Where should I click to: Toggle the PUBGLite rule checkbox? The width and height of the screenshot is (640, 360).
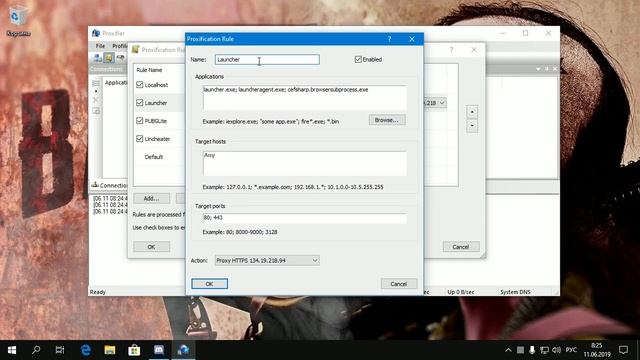coord(140,120)
